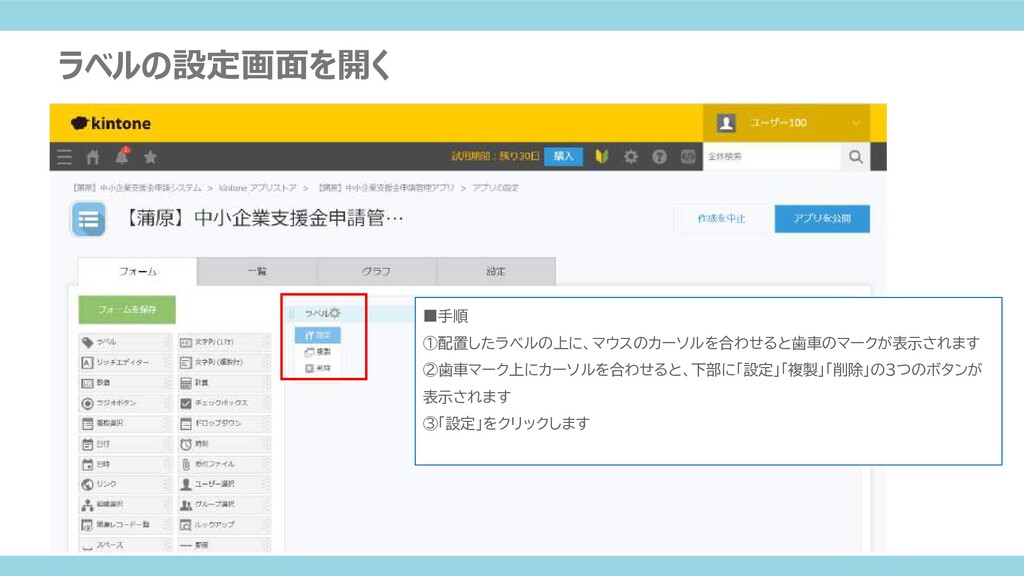Expand the ユーザー100 account dropdown
The height and width of the screenshot is (576, 1024).
(786, 123)
